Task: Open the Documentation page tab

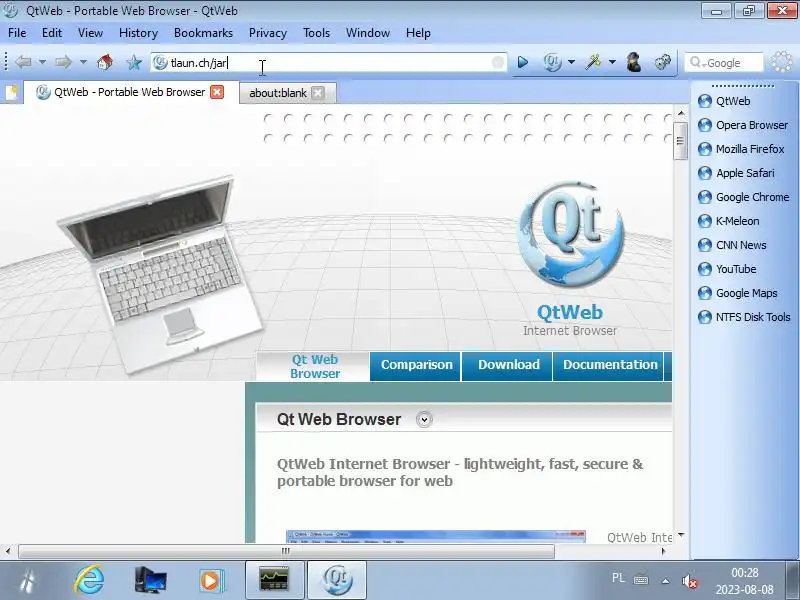Action: point(610,365)
